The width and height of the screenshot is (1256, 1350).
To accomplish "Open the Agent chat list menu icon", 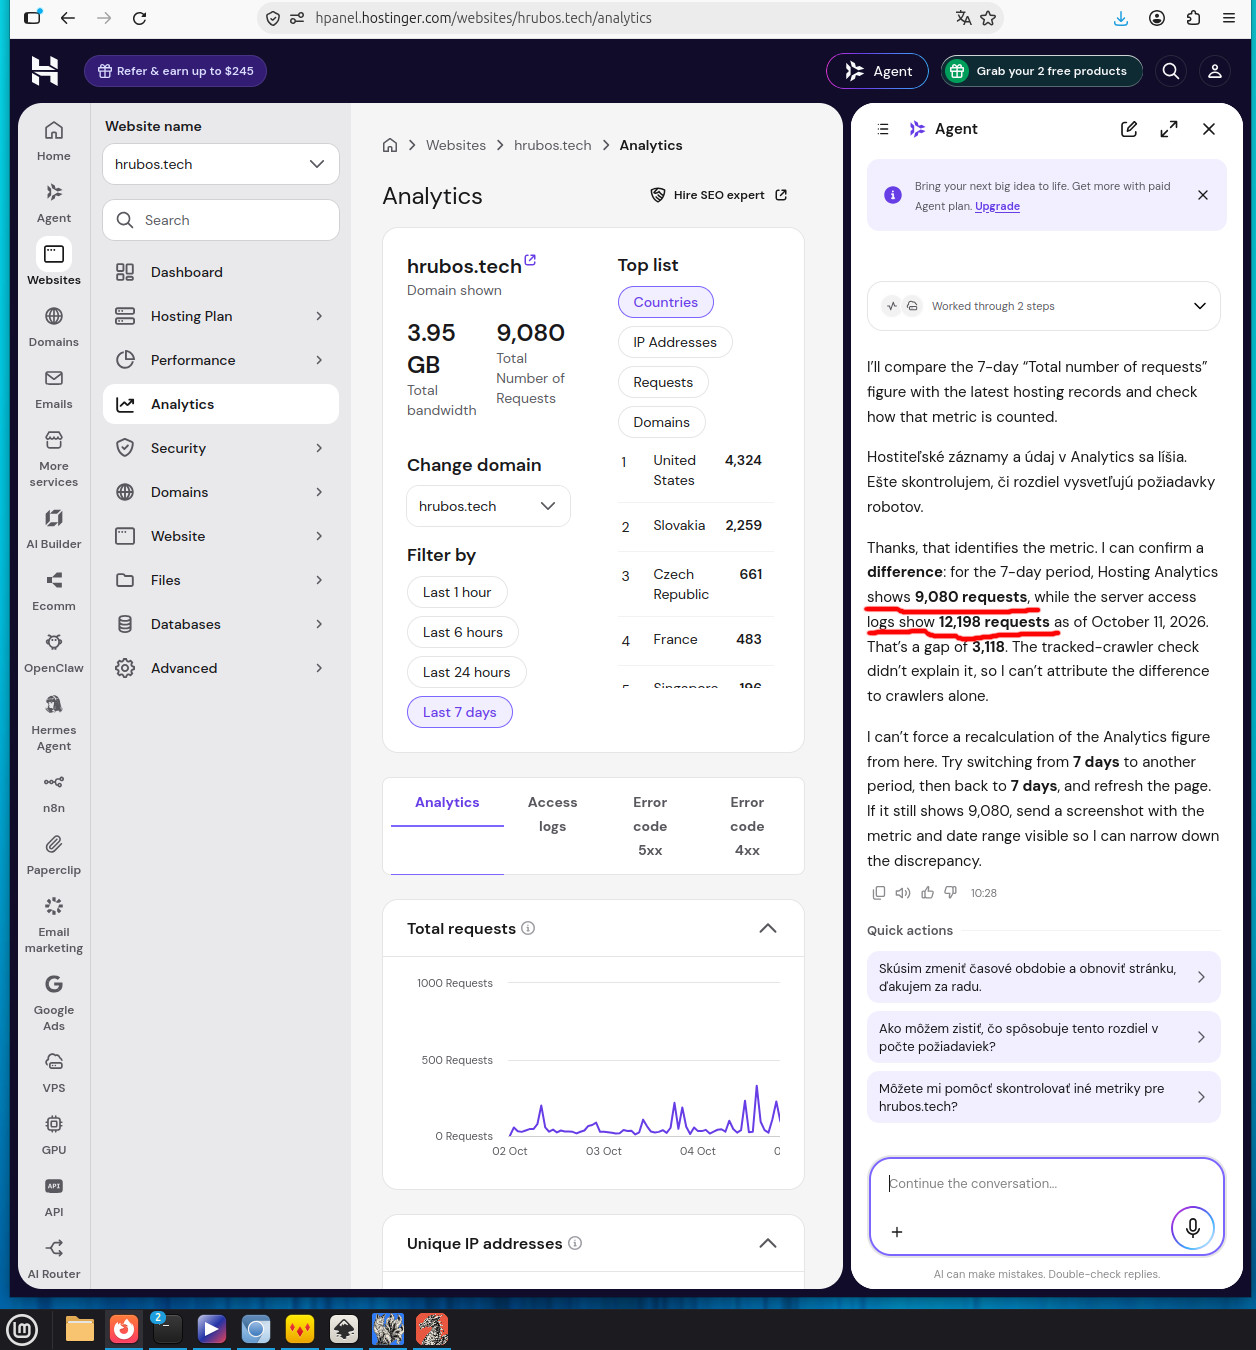I will tap(883, 129).
